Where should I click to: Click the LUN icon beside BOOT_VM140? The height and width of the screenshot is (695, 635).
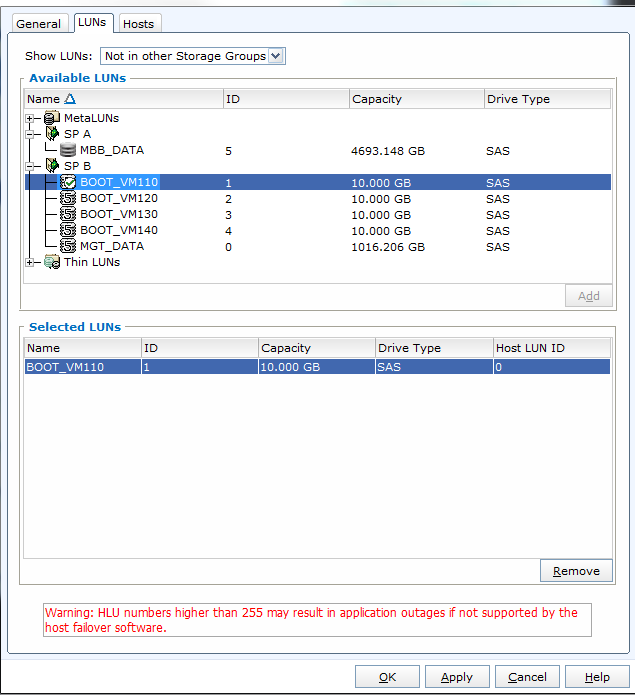[68, 230]
